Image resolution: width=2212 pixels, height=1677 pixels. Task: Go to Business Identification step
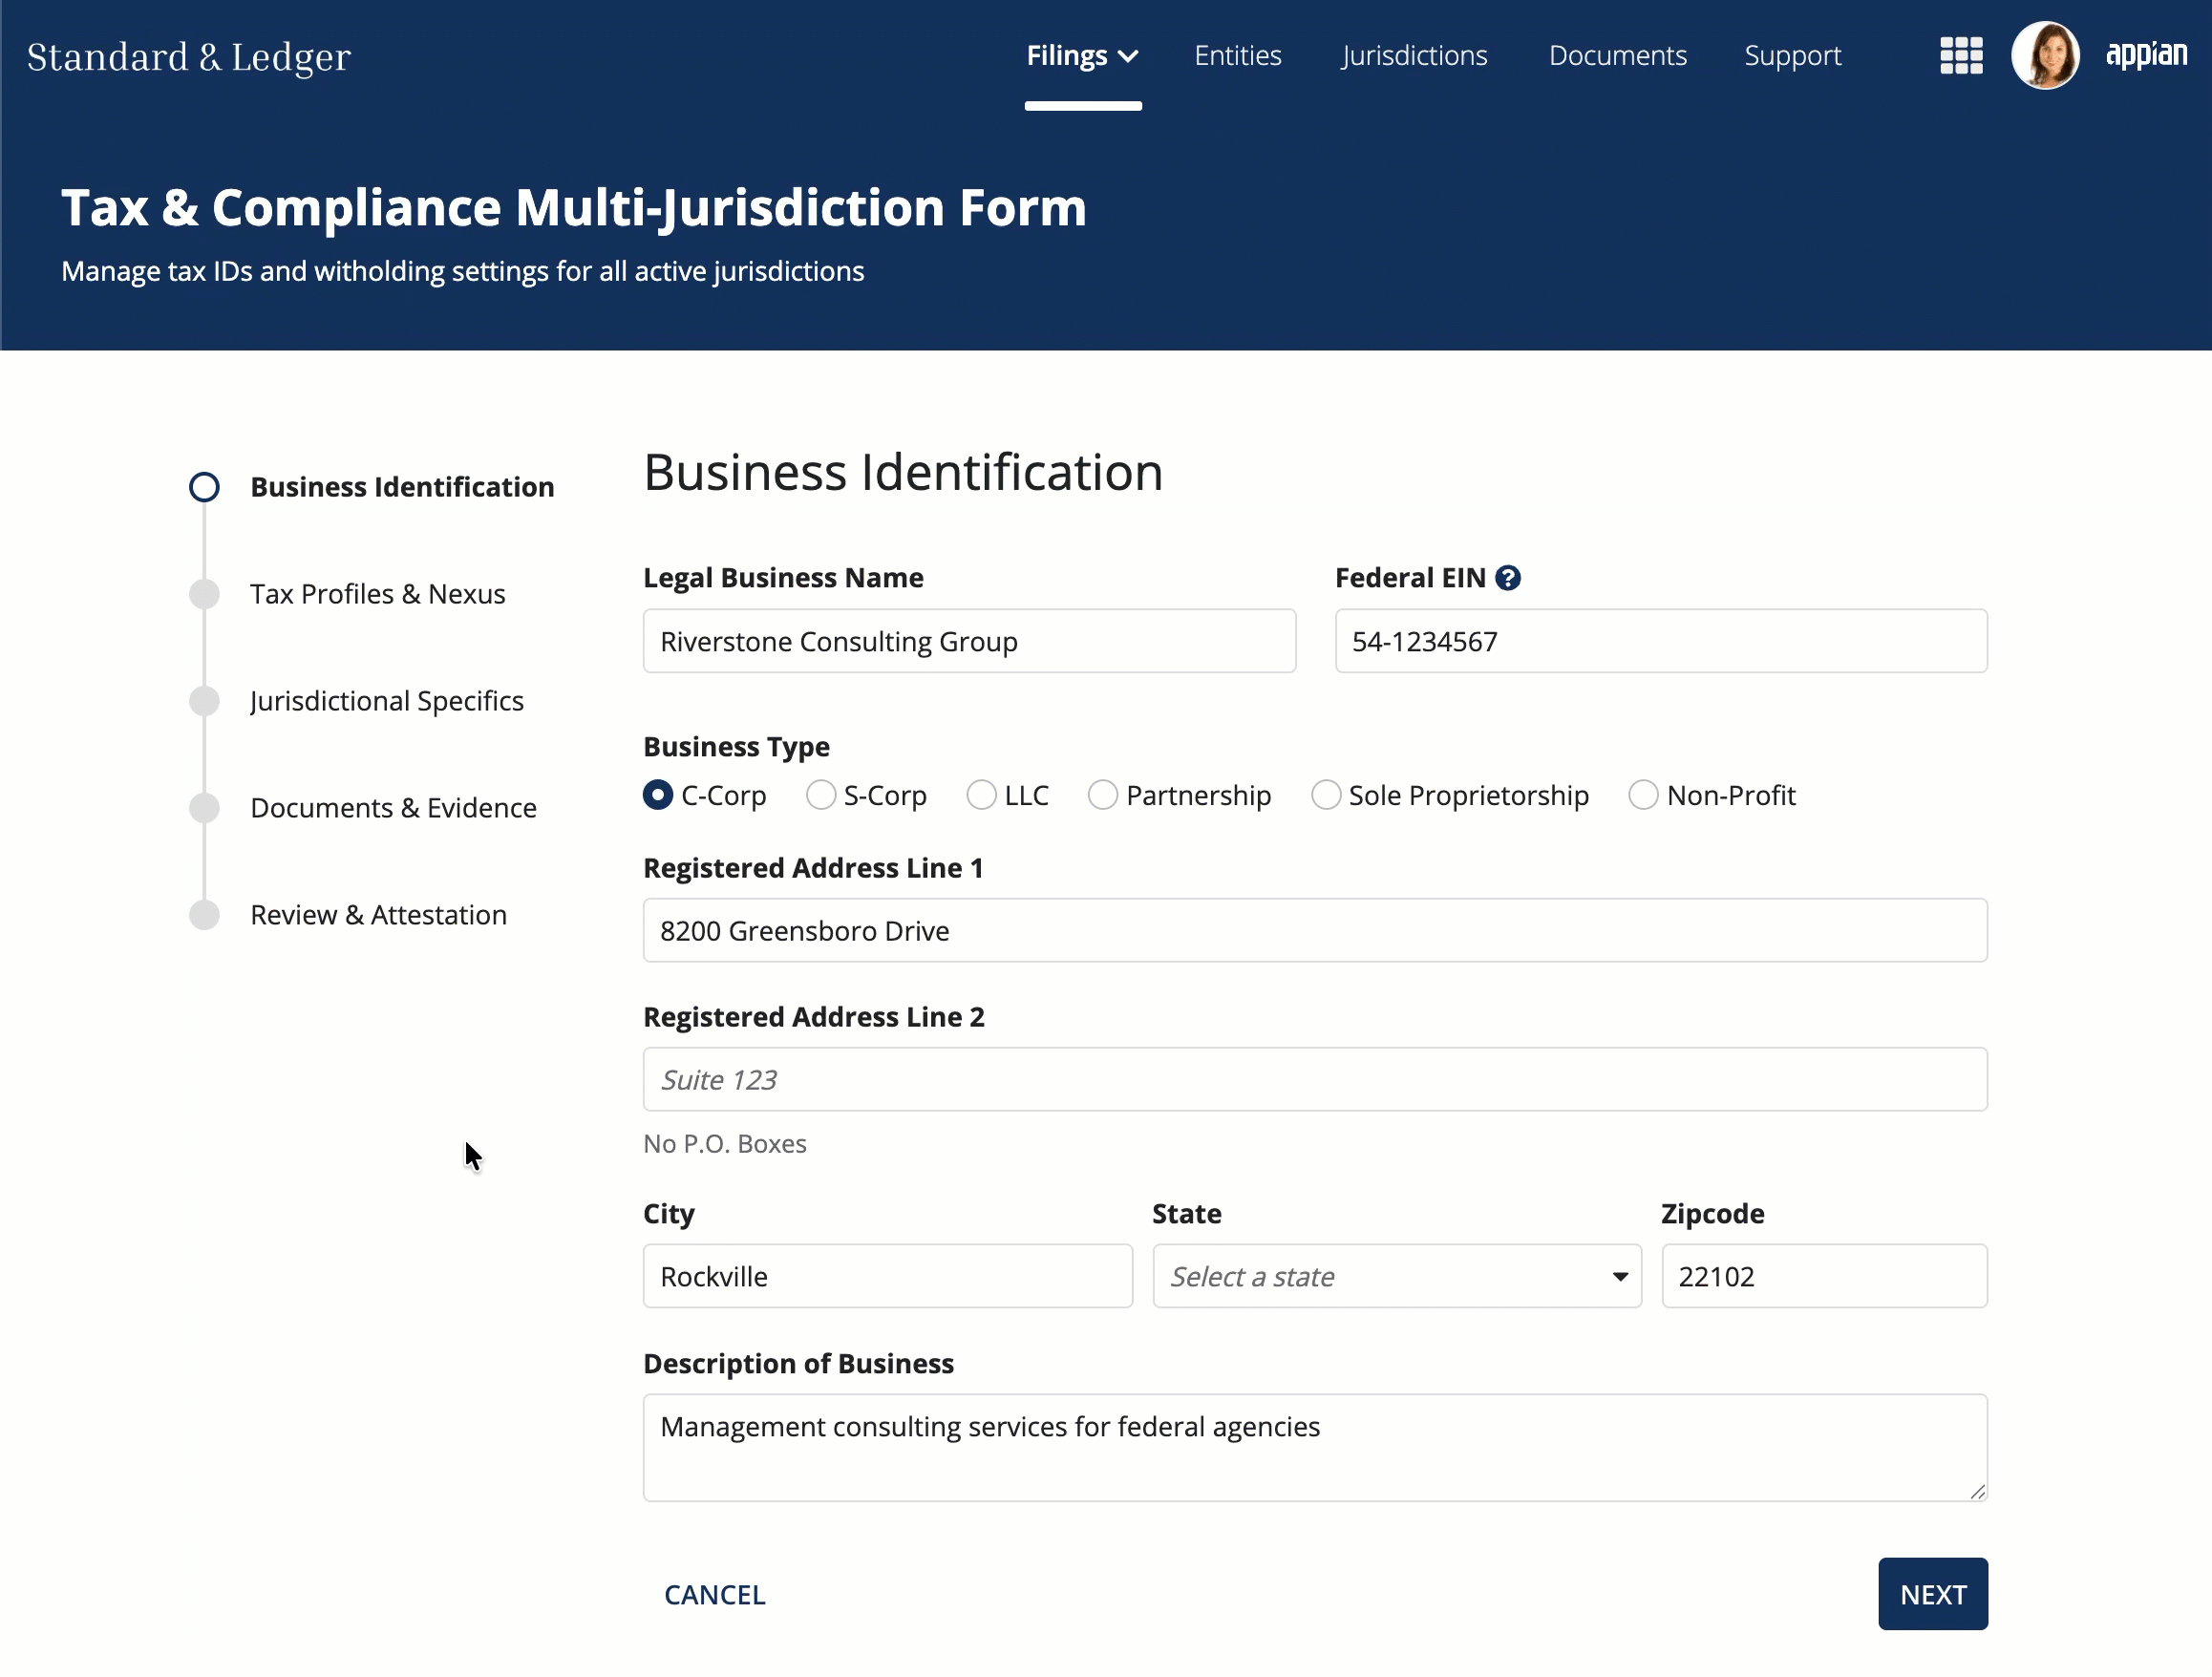372,487
